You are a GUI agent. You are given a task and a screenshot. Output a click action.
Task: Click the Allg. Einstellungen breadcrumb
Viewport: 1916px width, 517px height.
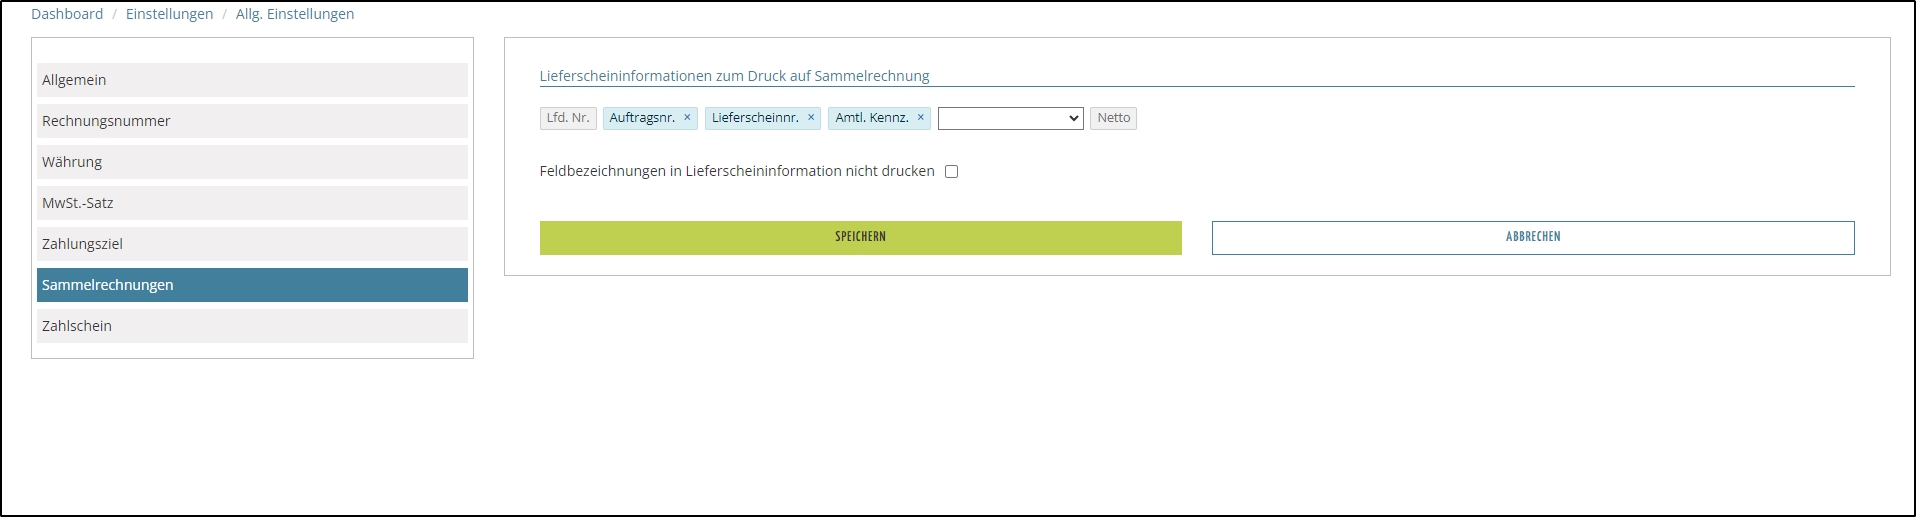click(x=295, y=14)
